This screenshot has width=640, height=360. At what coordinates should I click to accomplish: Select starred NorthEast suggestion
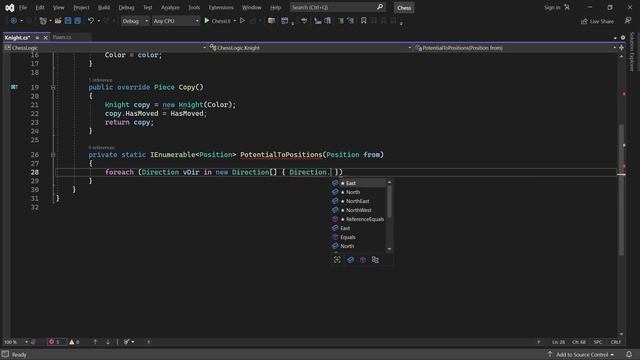[x=358, y=201]
